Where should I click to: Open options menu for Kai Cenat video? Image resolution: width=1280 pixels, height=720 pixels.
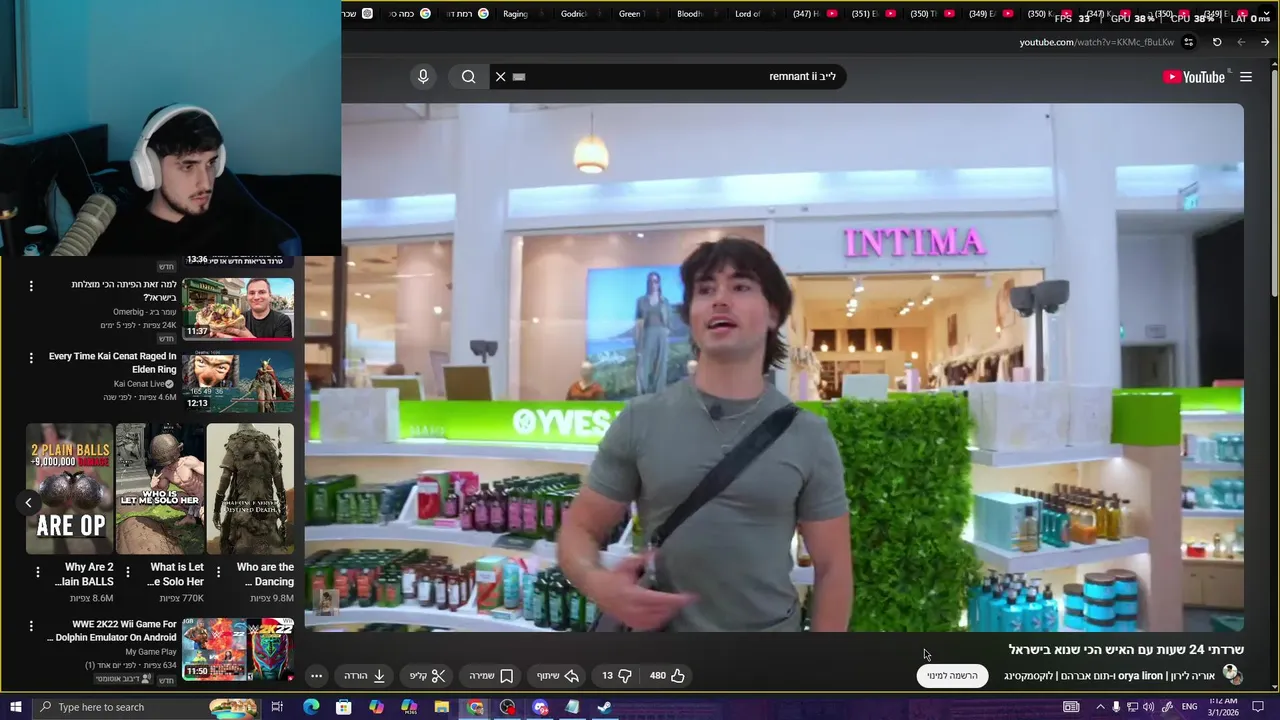[x=31, y=358]
